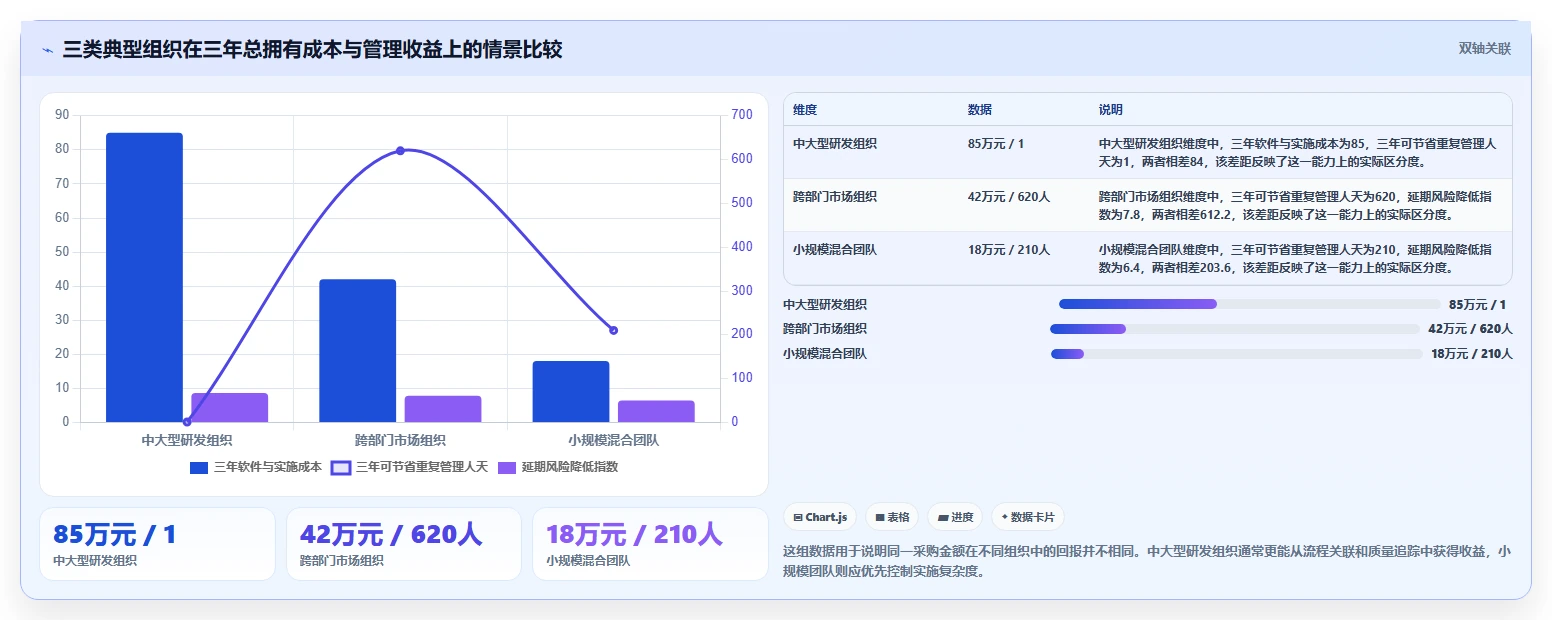Viewport: 1552px width, 620px height.
Task: Click the 说明 column header
Action: 1111,110
